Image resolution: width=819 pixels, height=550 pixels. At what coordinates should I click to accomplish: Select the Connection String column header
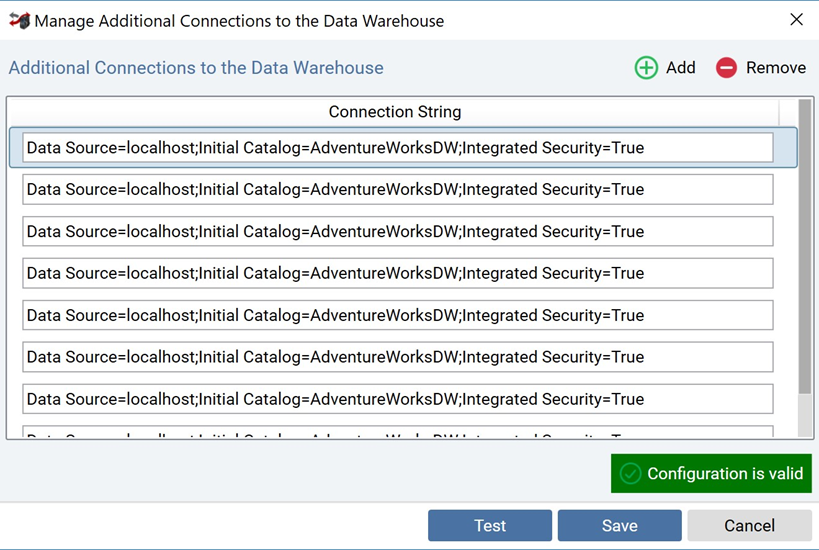(394, 112)
